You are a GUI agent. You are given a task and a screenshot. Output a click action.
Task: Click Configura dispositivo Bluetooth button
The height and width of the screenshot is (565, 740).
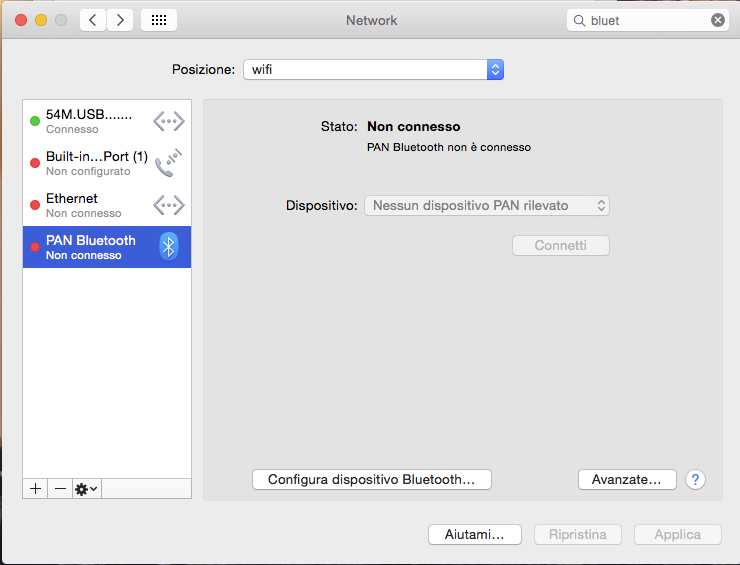pyautogui.click(x=372, y=480)
